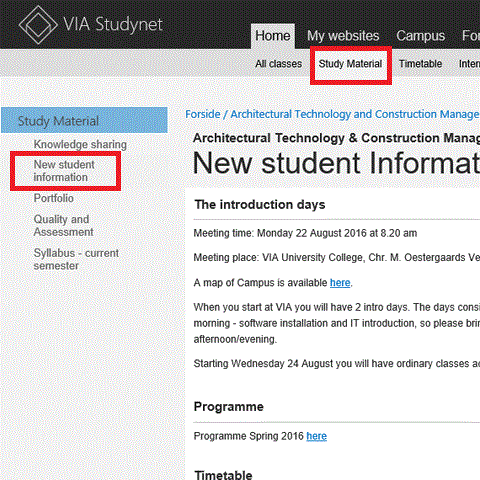Open Portfolio in the sidebar

[x=54, y=198]
